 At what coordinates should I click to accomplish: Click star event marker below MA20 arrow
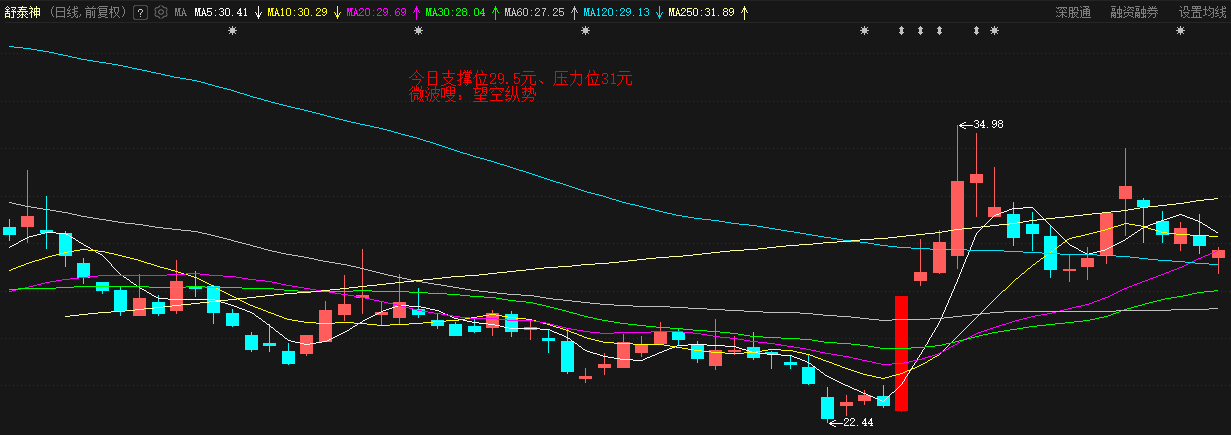coord(418,31)
